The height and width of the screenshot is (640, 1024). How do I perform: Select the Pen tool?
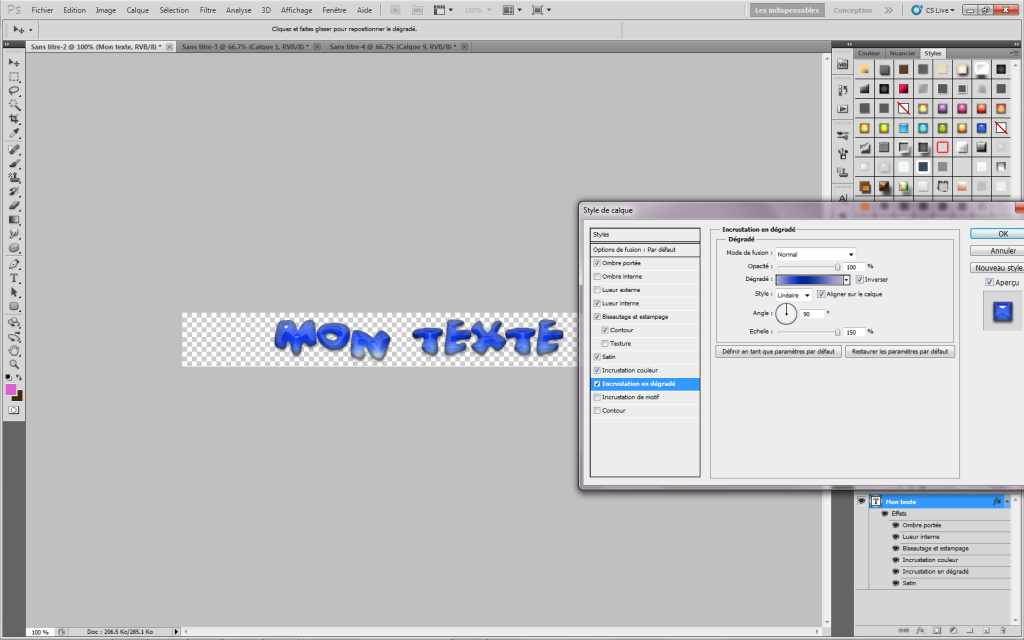point(14,264)
